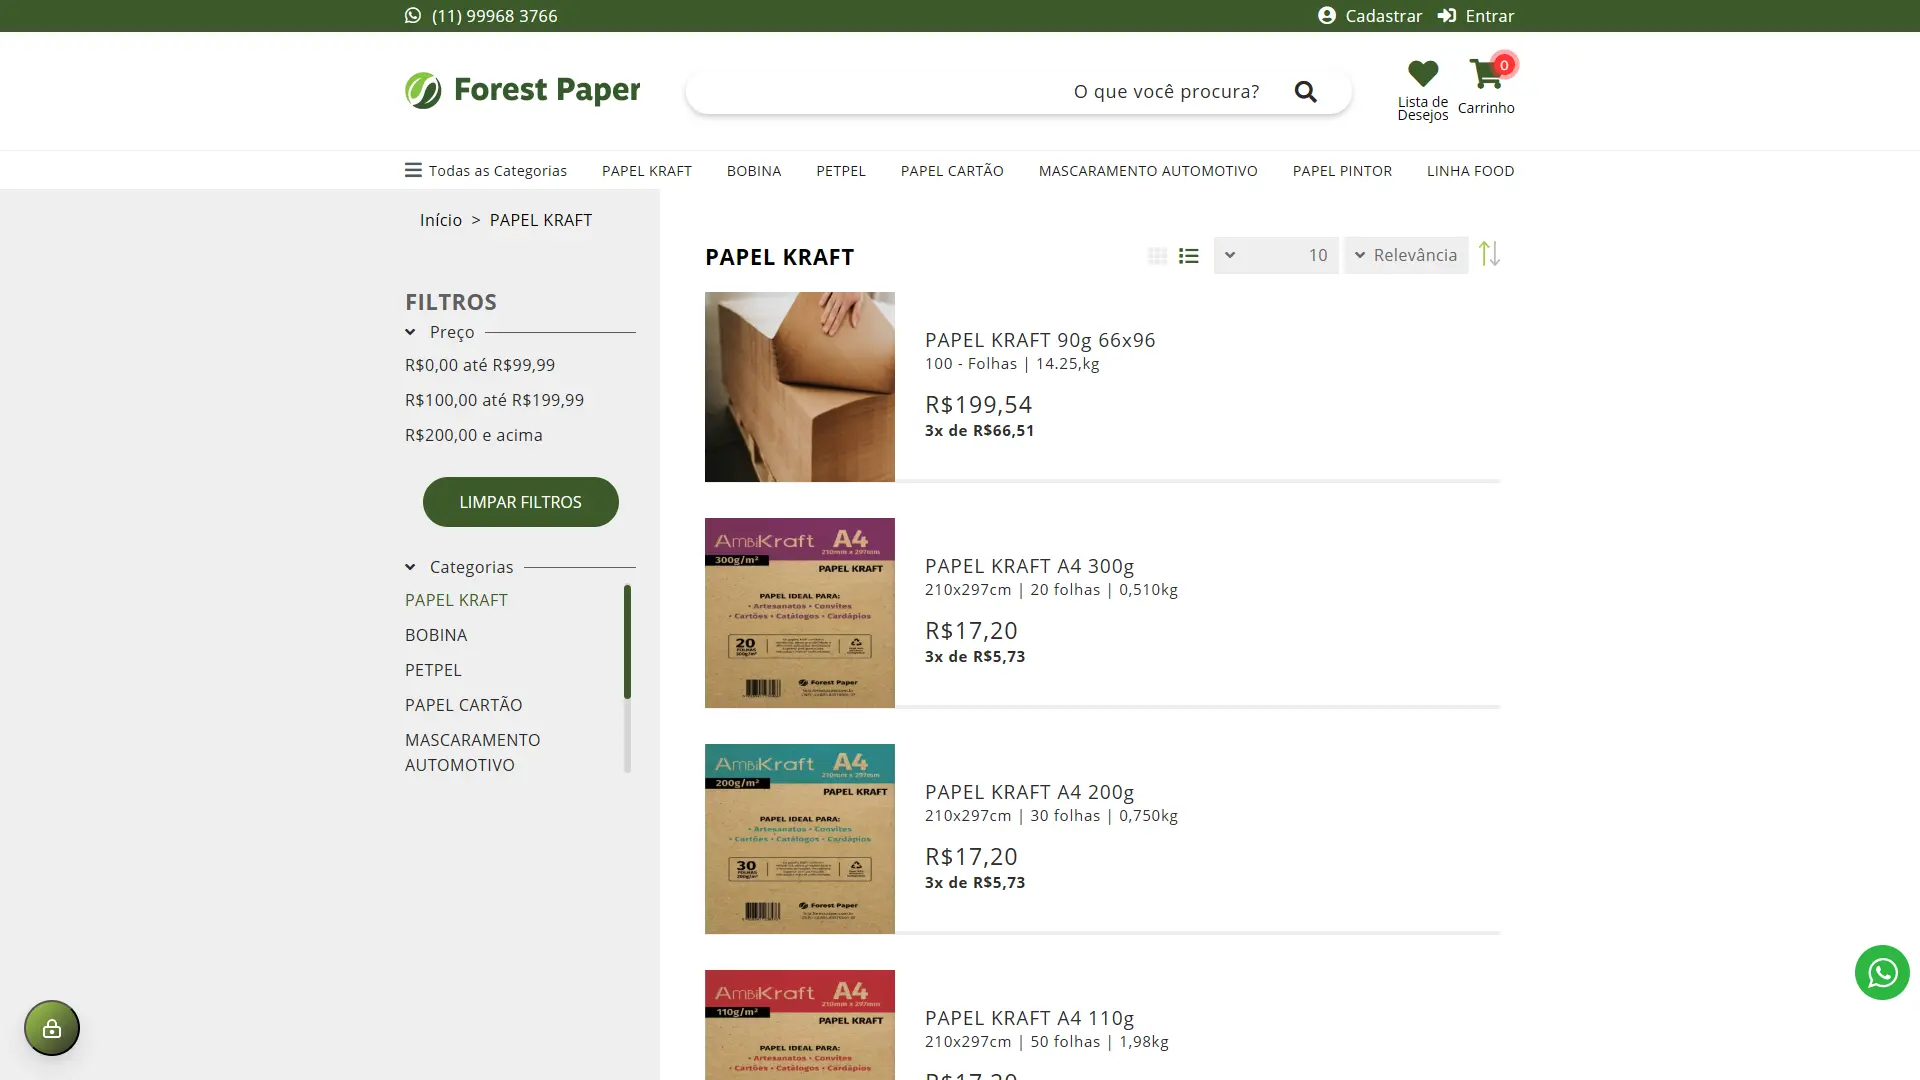
Task: Open the Relevância sort dropdown
Action: click(1406, 255)
